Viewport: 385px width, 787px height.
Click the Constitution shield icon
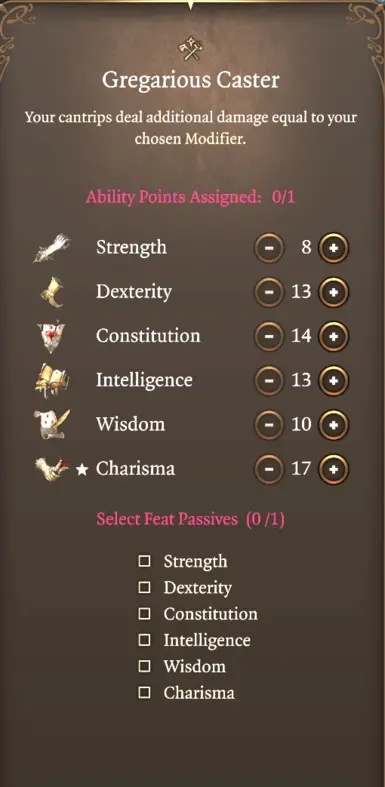(52, 336)
